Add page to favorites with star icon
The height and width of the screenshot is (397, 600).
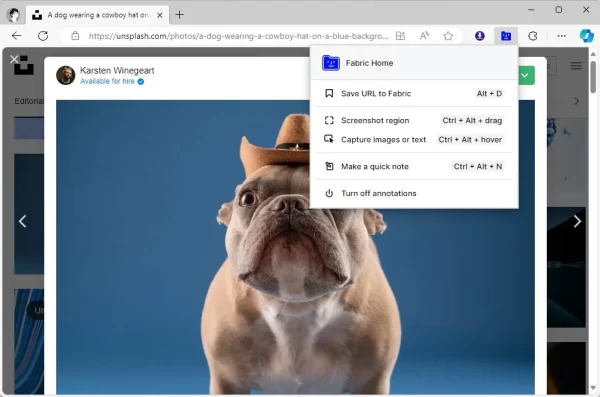(x=448, y=36)
